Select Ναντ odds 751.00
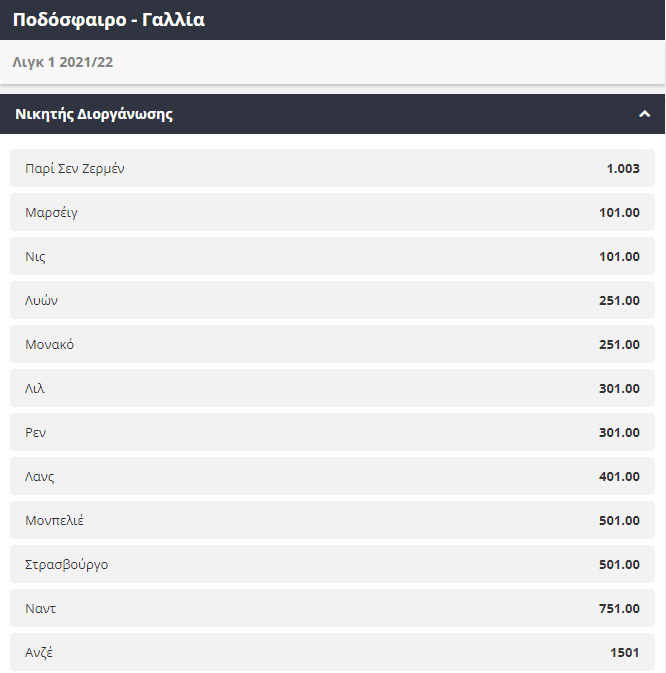This screenshot has height=673, width=666. pos(332,608)
